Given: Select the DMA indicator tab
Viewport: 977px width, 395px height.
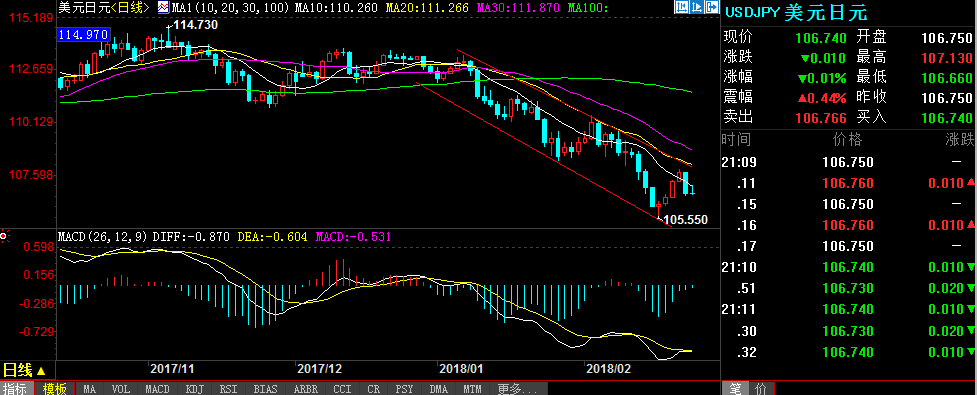Looking at the screenshot, I should [439, 389].
